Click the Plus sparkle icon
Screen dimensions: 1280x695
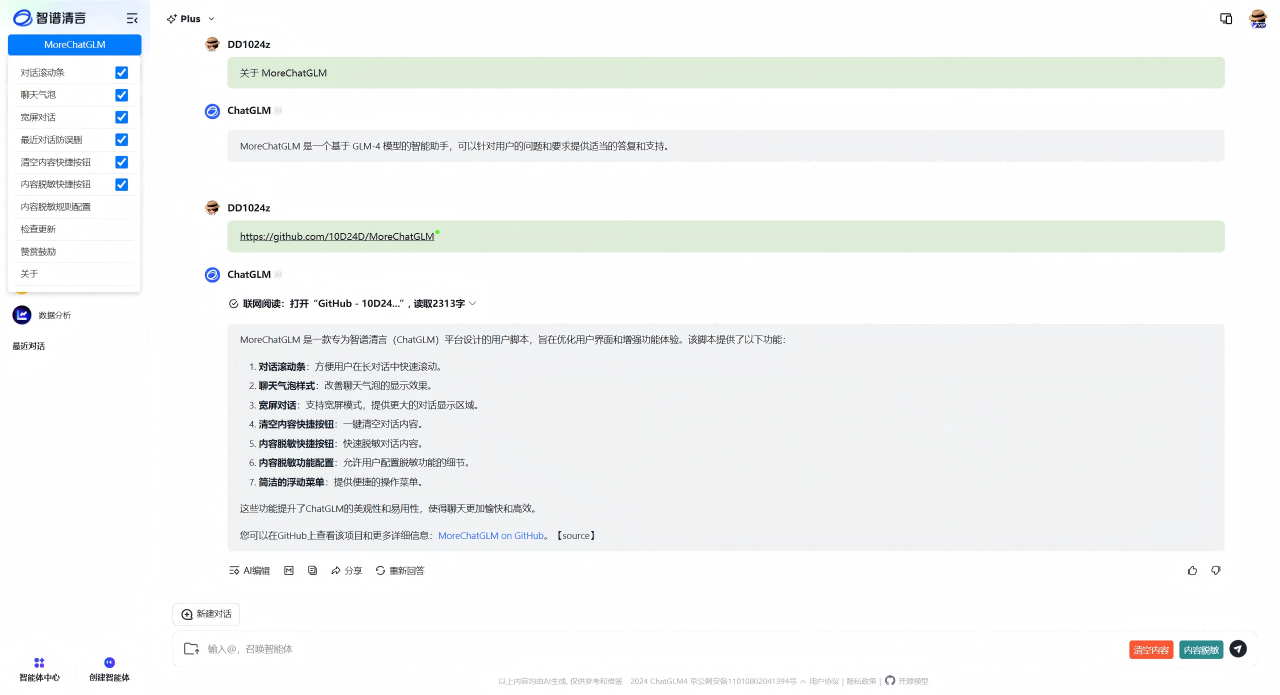click(x=172, y=19)
